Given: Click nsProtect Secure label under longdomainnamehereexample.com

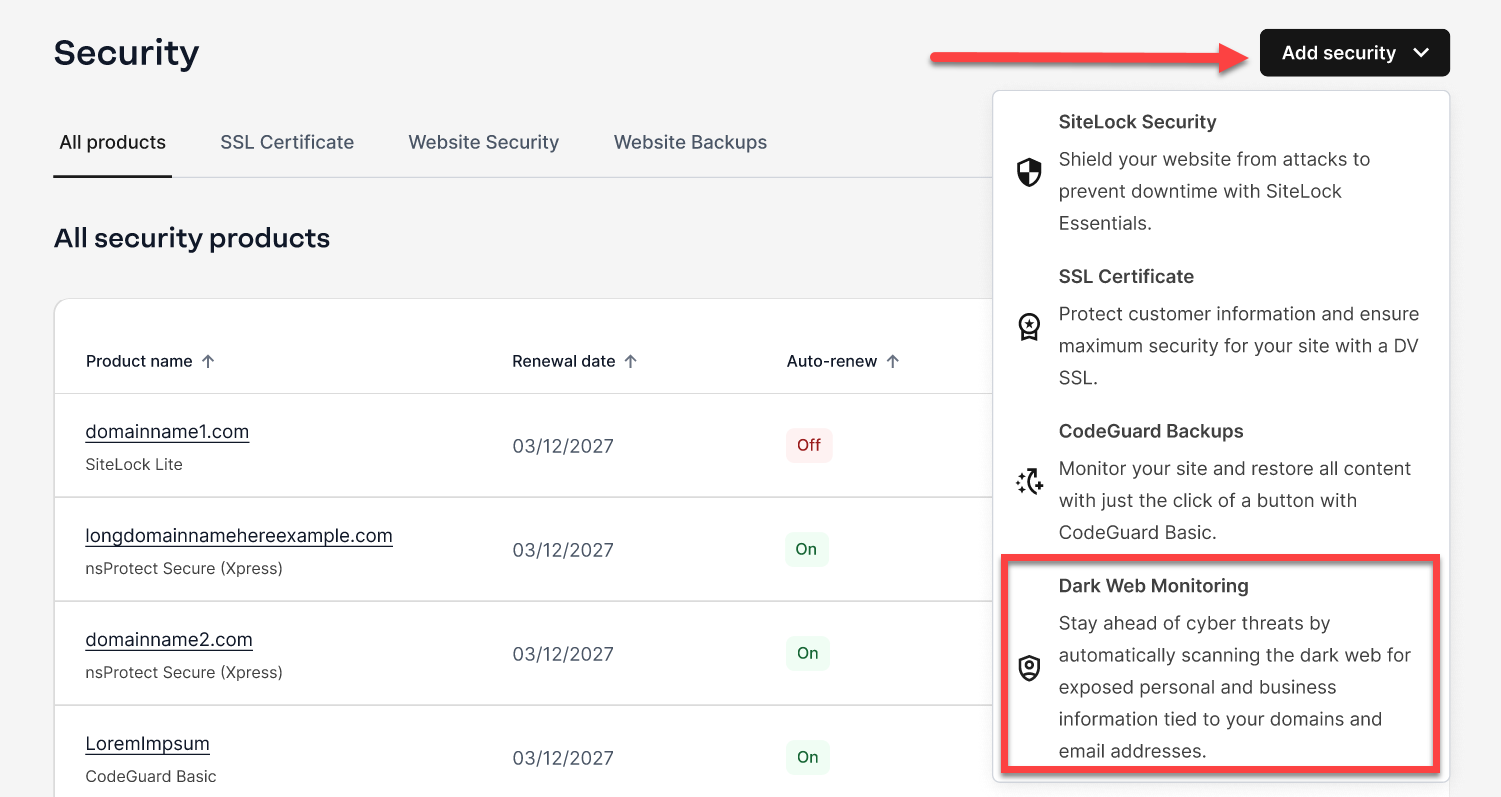Looking at the screenshot, I should click(x=184, y=568).
